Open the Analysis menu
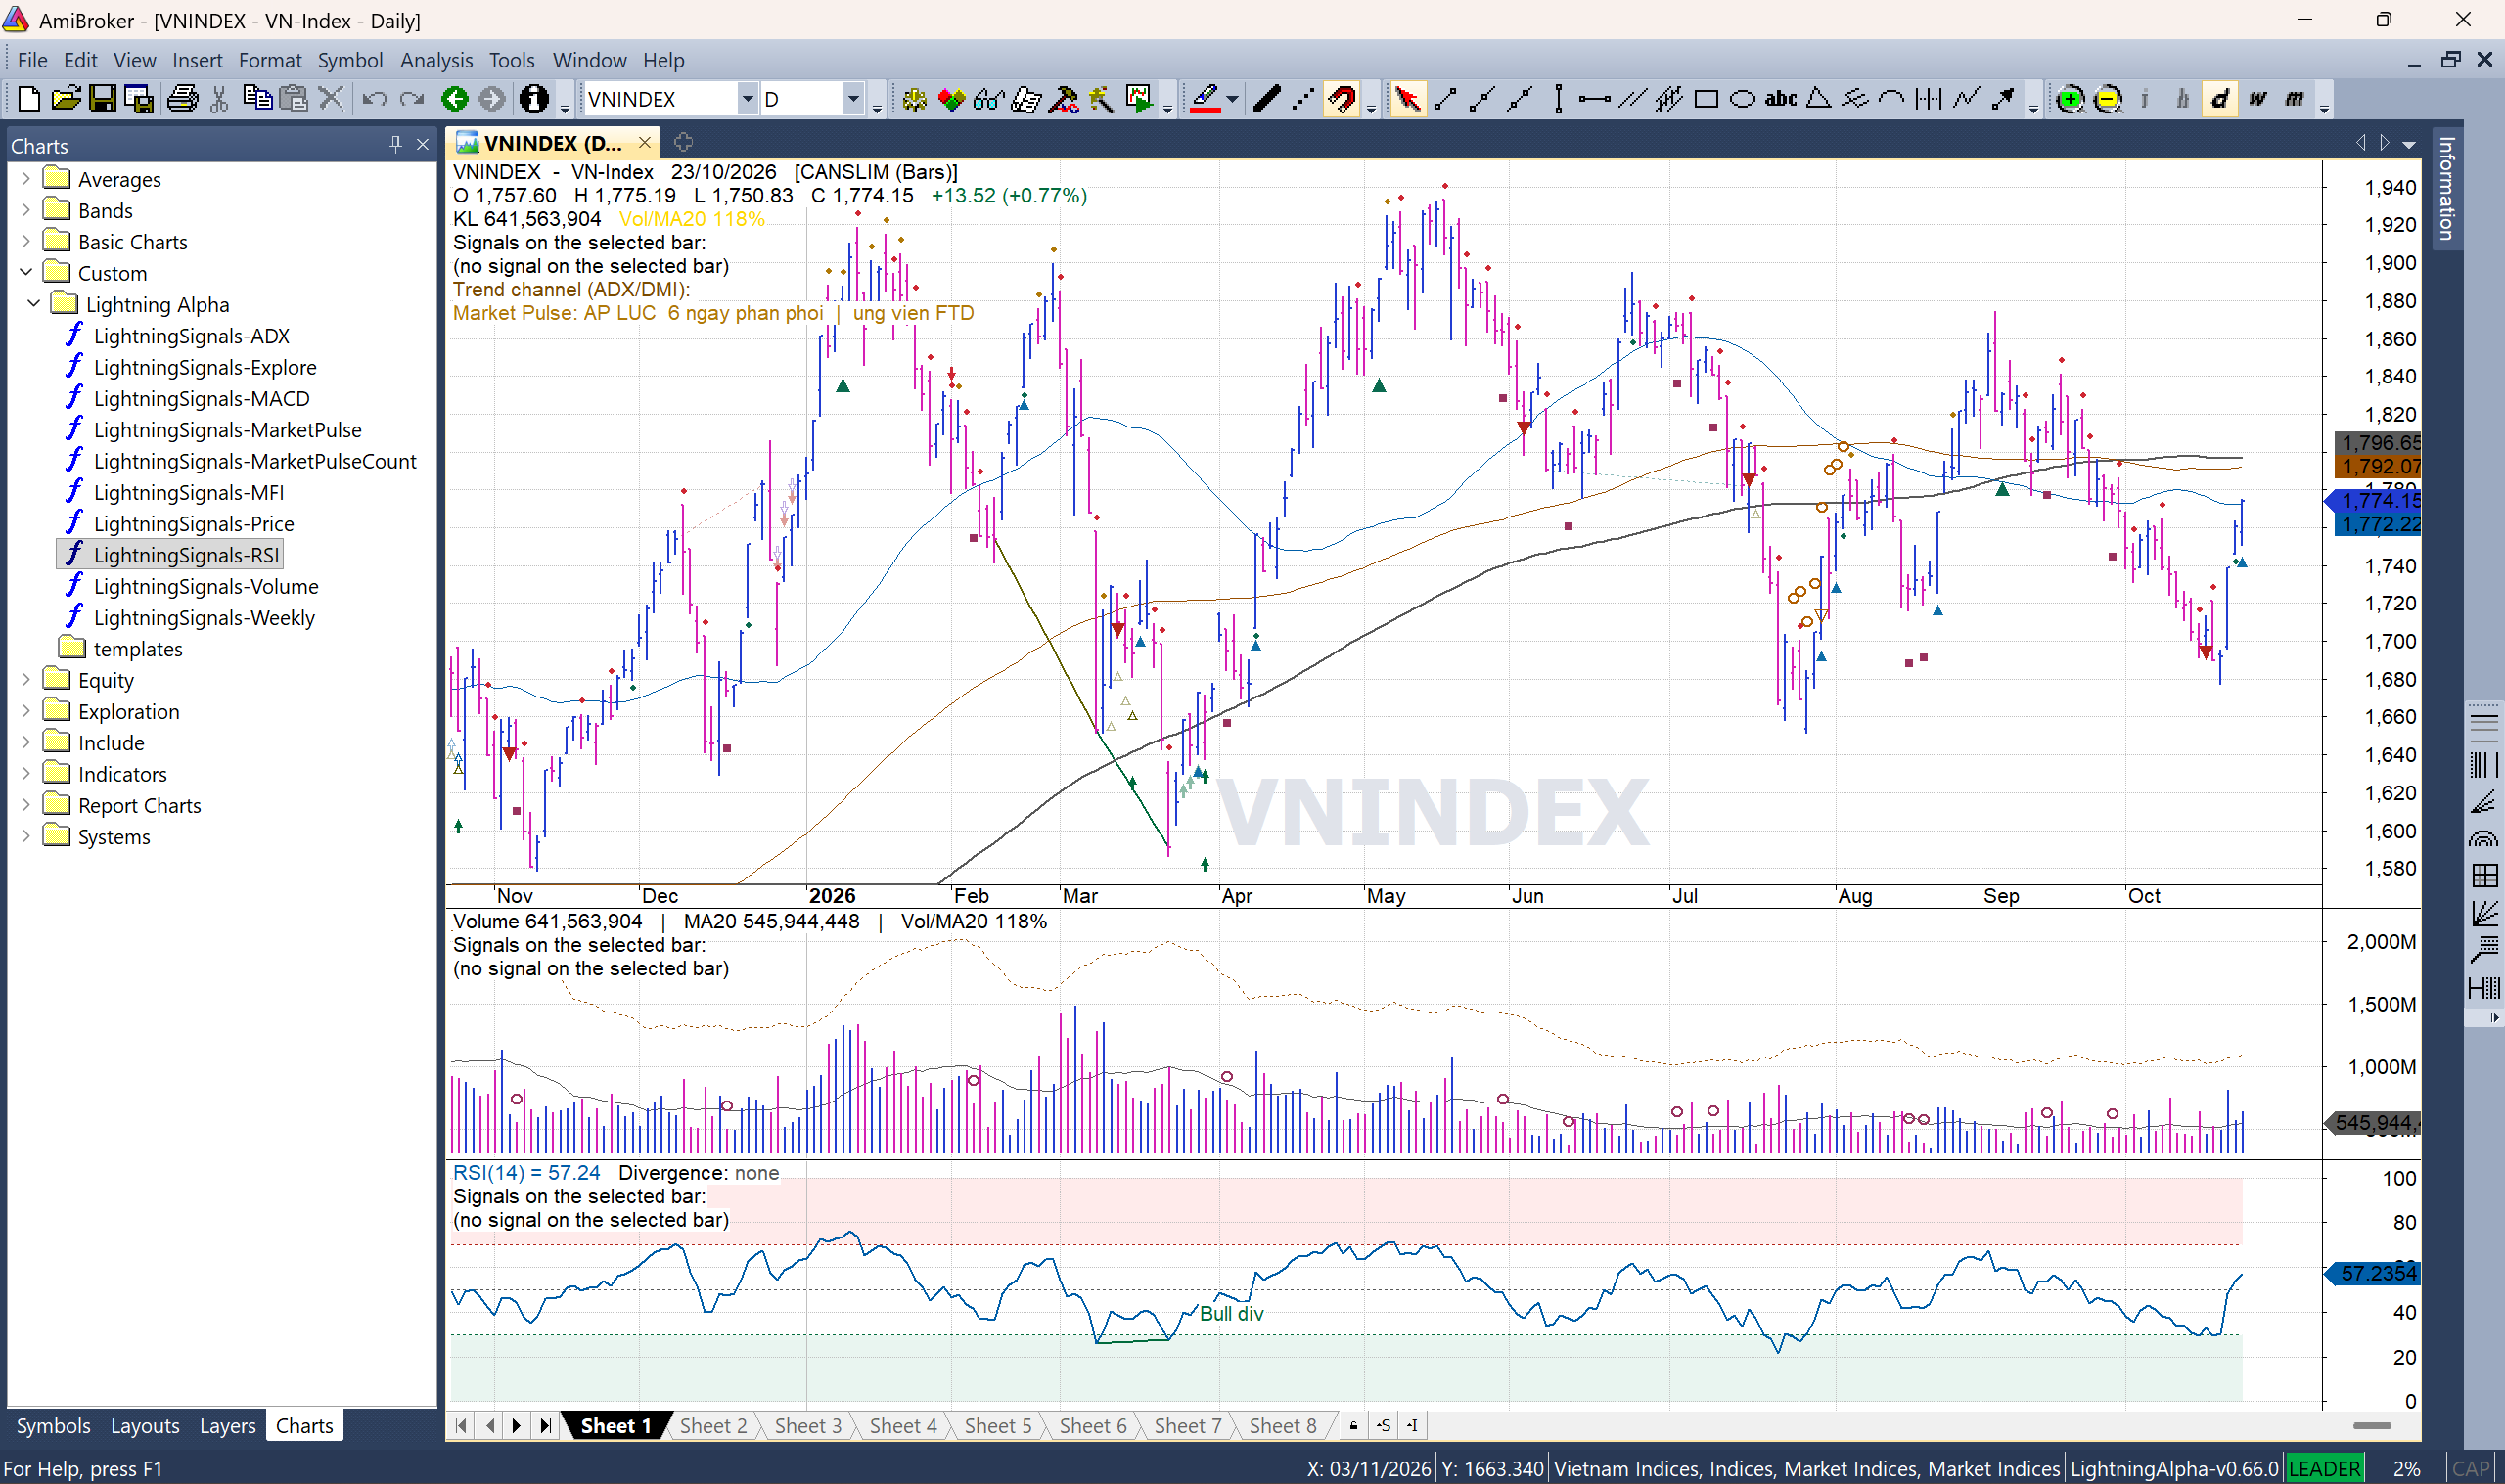2505x1484 pixels. (436, 60)
